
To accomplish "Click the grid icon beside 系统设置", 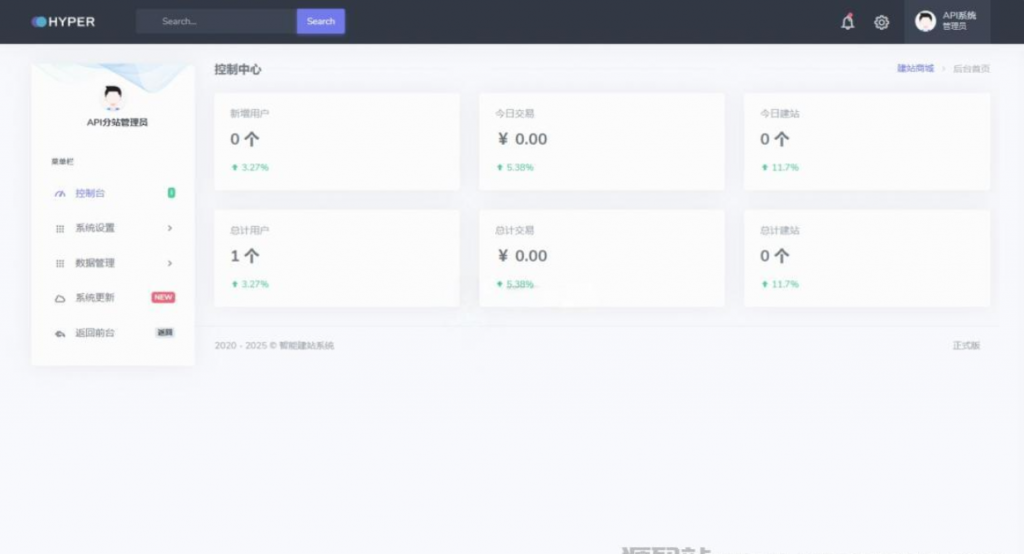I will [x=60, y=228].
